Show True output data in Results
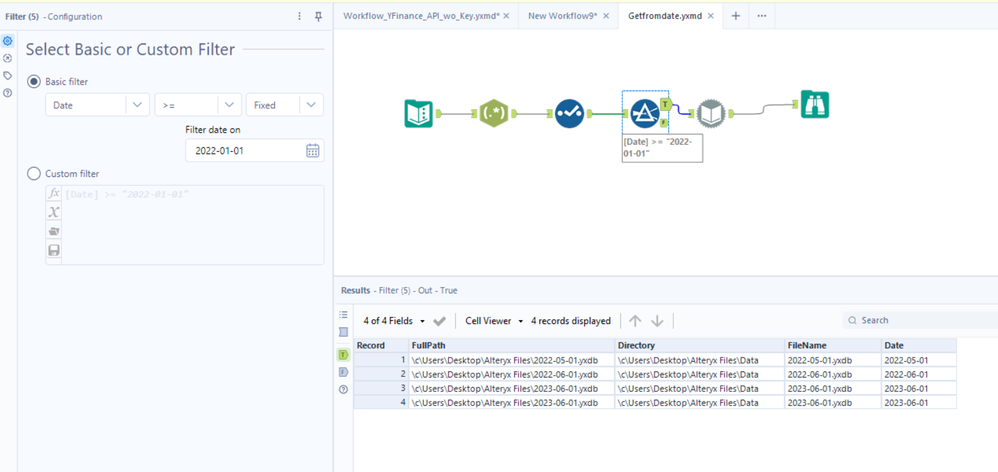Viewport: 998px width, 472px height. (344, 354)
